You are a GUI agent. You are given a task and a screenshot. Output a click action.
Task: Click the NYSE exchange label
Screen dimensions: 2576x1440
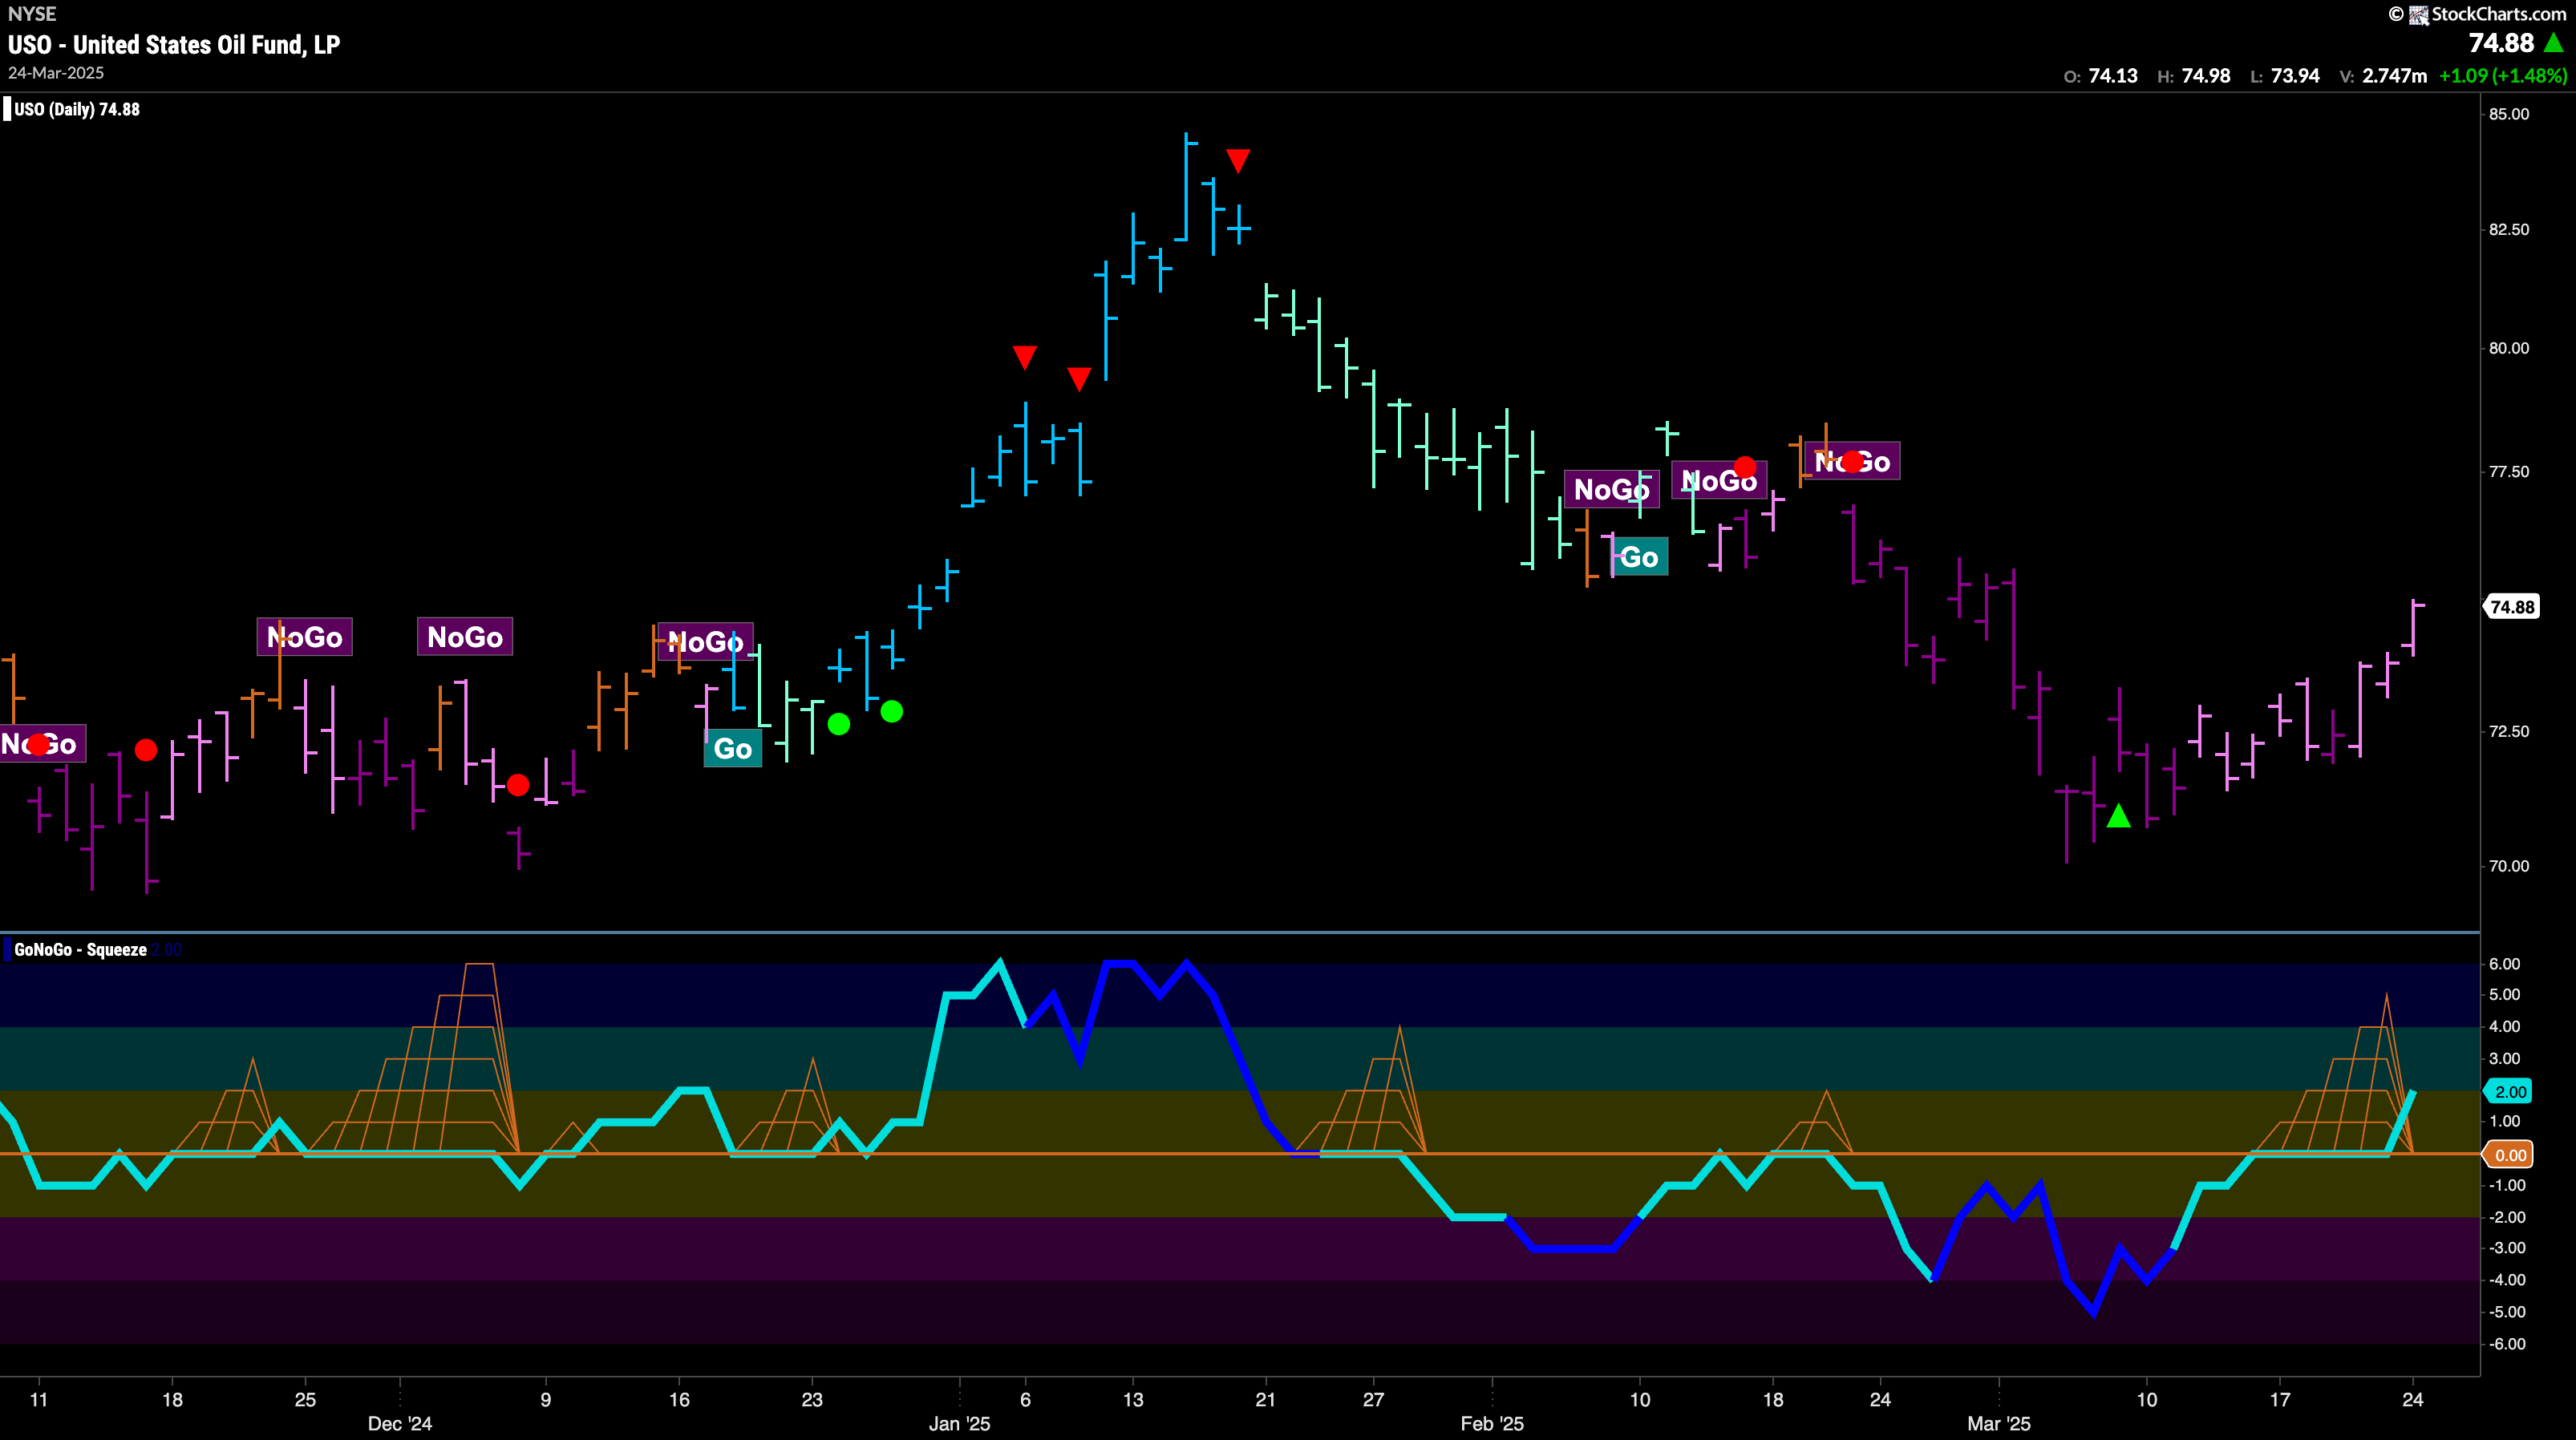tap(32, 14)
